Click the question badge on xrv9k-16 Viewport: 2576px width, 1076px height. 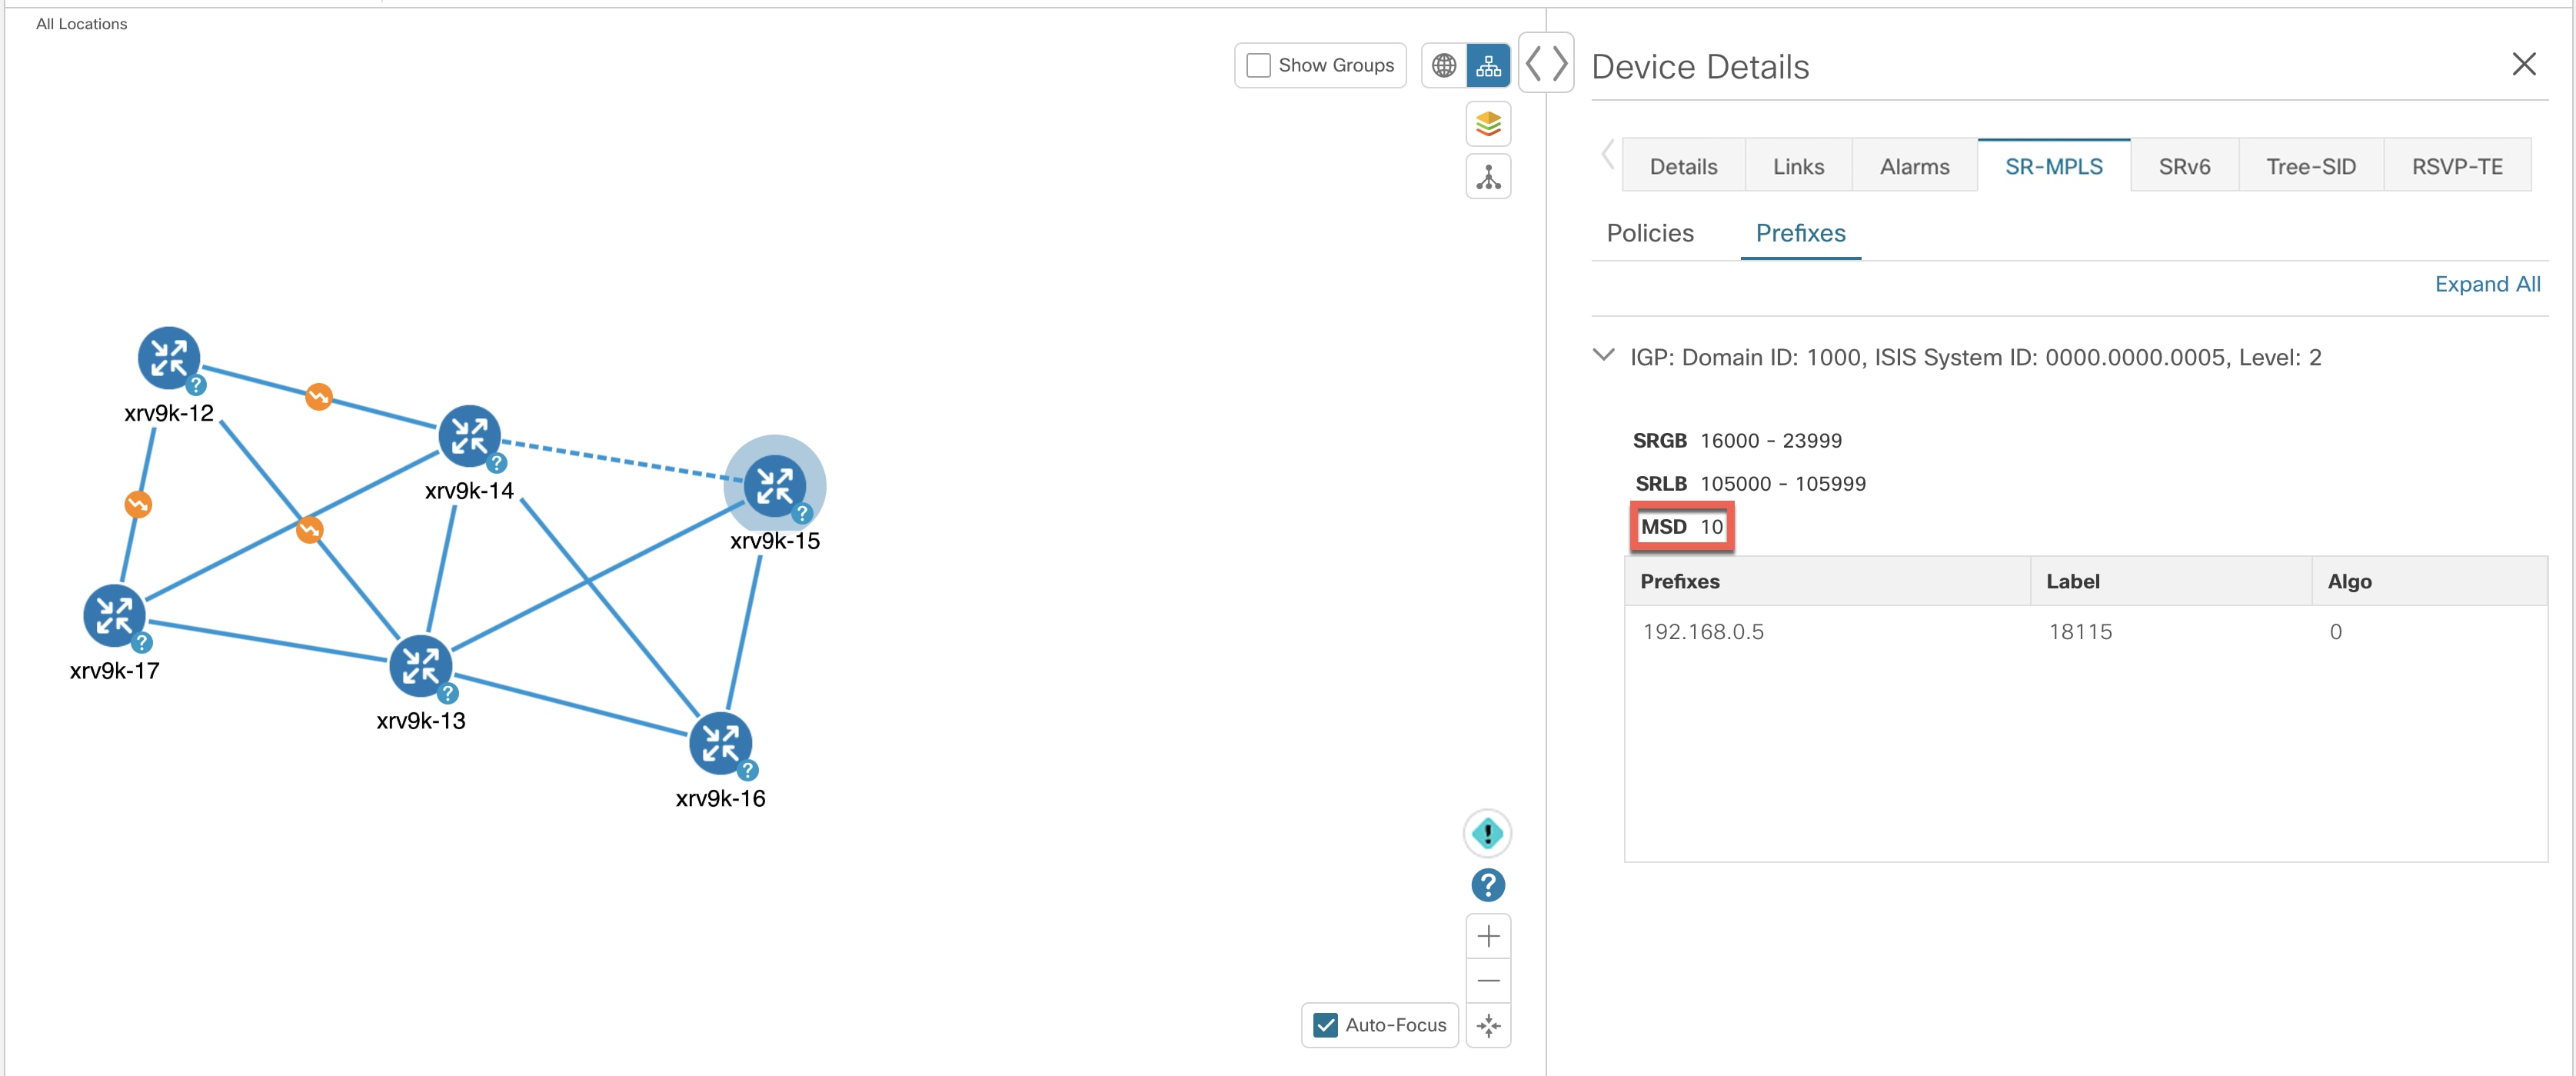pyautogui.click(x=748, y=769)
